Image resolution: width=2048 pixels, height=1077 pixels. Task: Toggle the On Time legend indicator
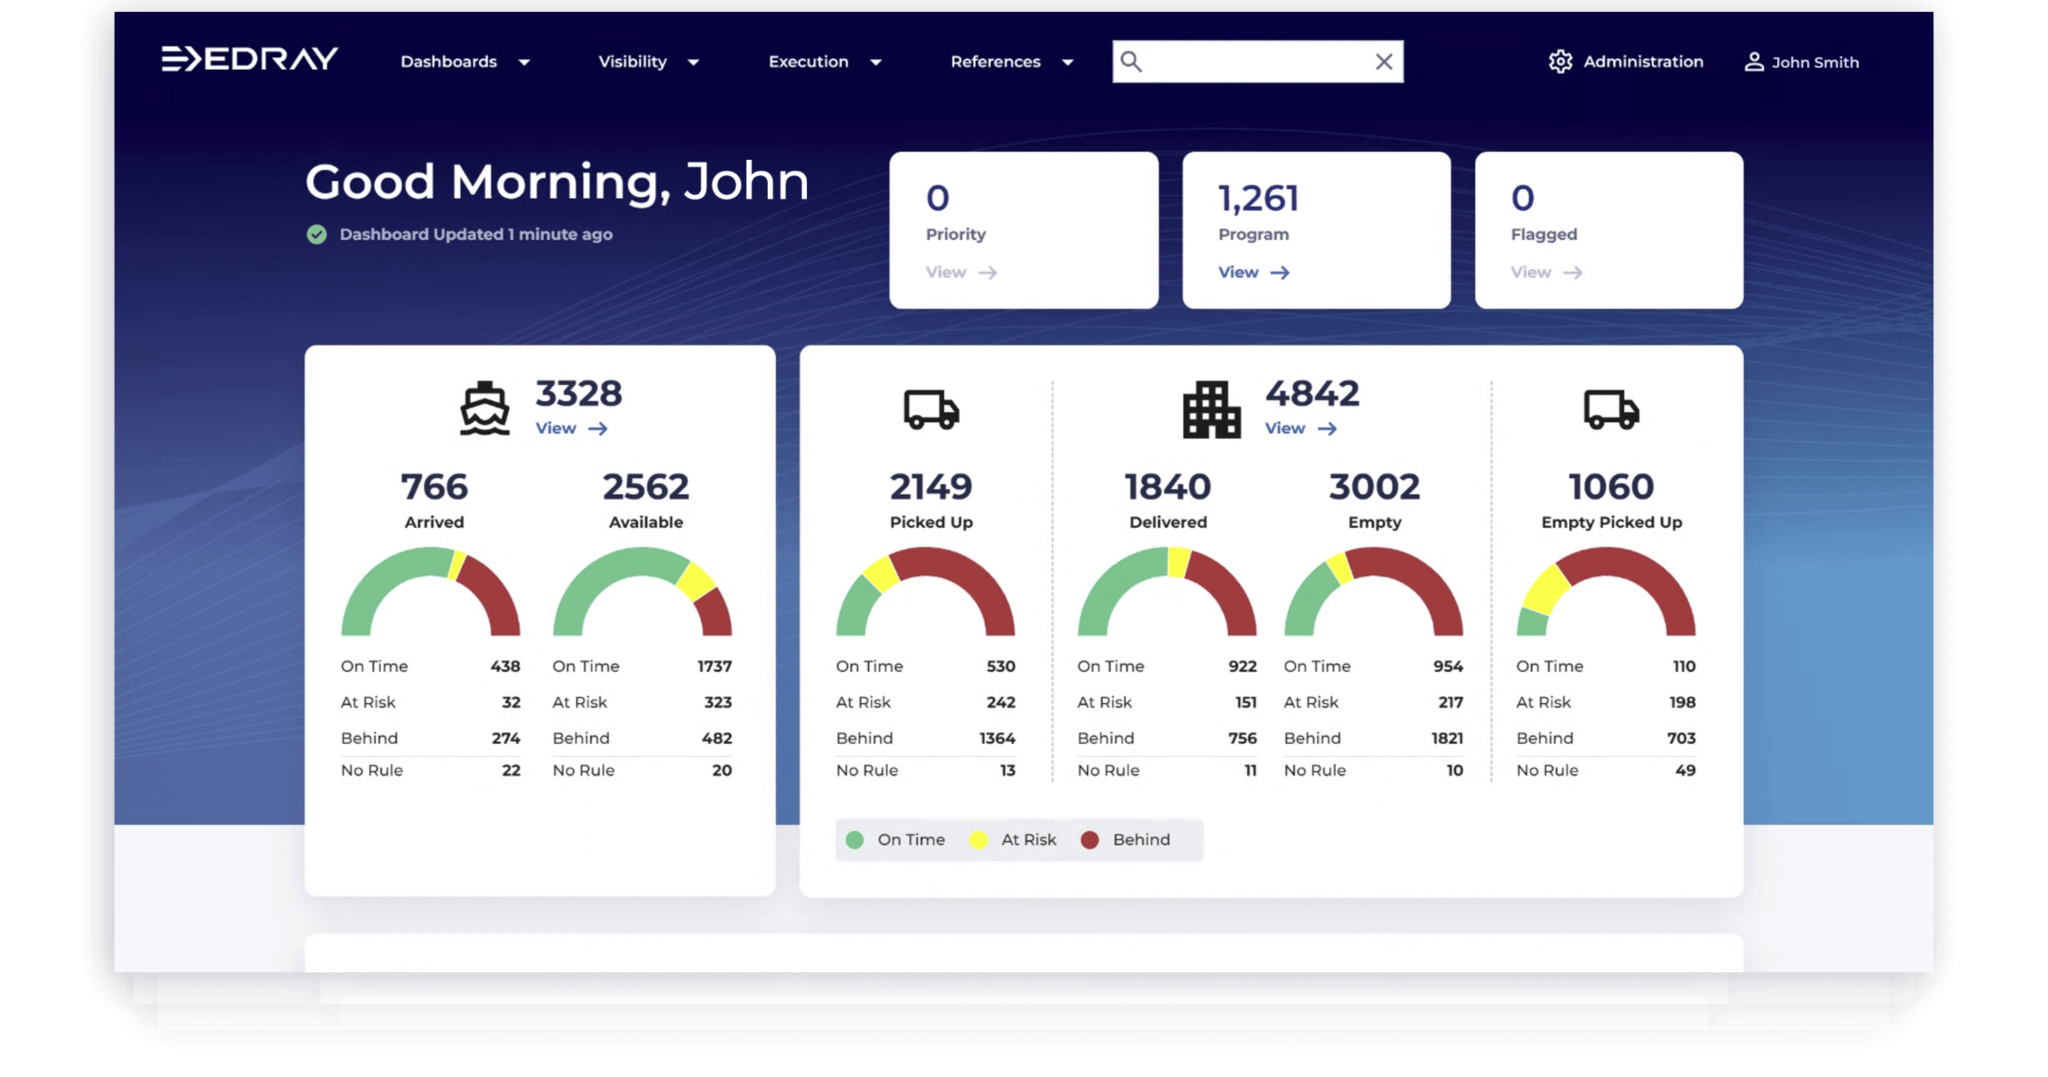855,840
